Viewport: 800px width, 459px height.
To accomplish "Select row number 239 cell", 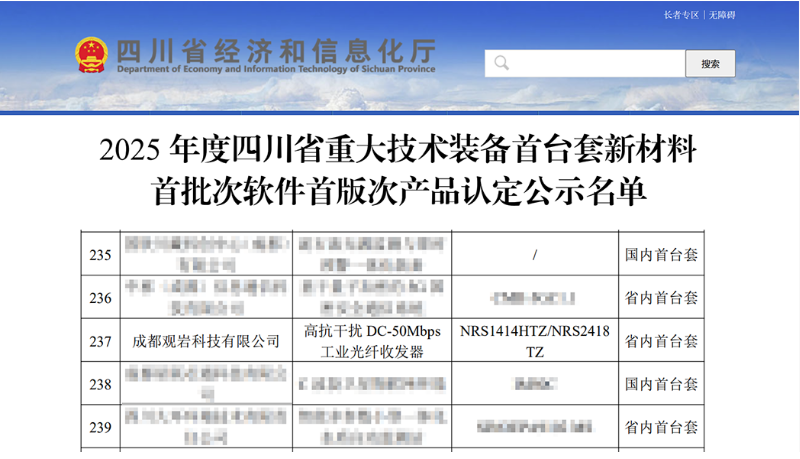I will point(101,427).
